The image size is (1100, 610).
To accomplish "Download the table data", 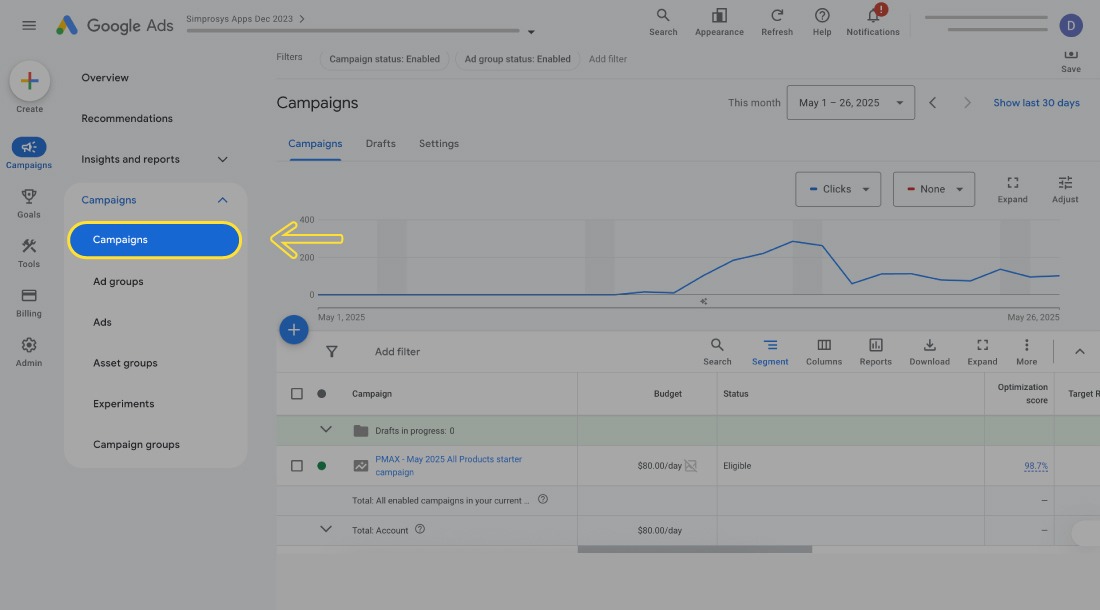I will click(930, 352).
